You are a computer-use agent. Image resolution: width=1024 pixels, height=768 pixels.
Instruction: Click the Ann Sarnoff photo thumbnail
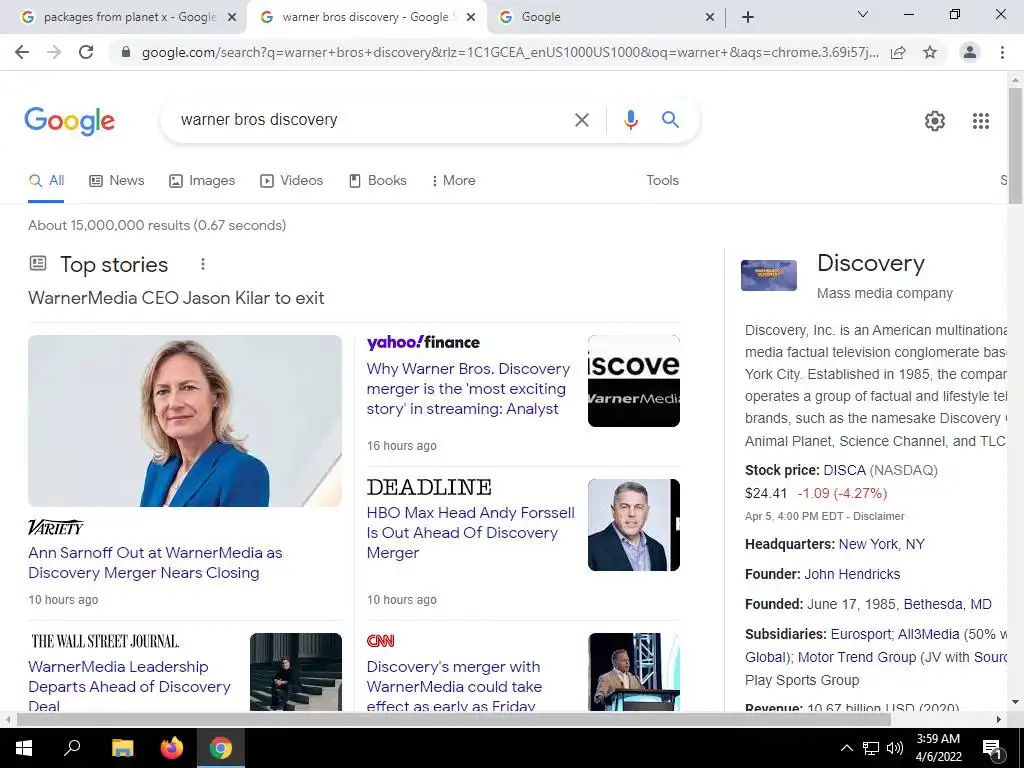click(x=185, y=421)
